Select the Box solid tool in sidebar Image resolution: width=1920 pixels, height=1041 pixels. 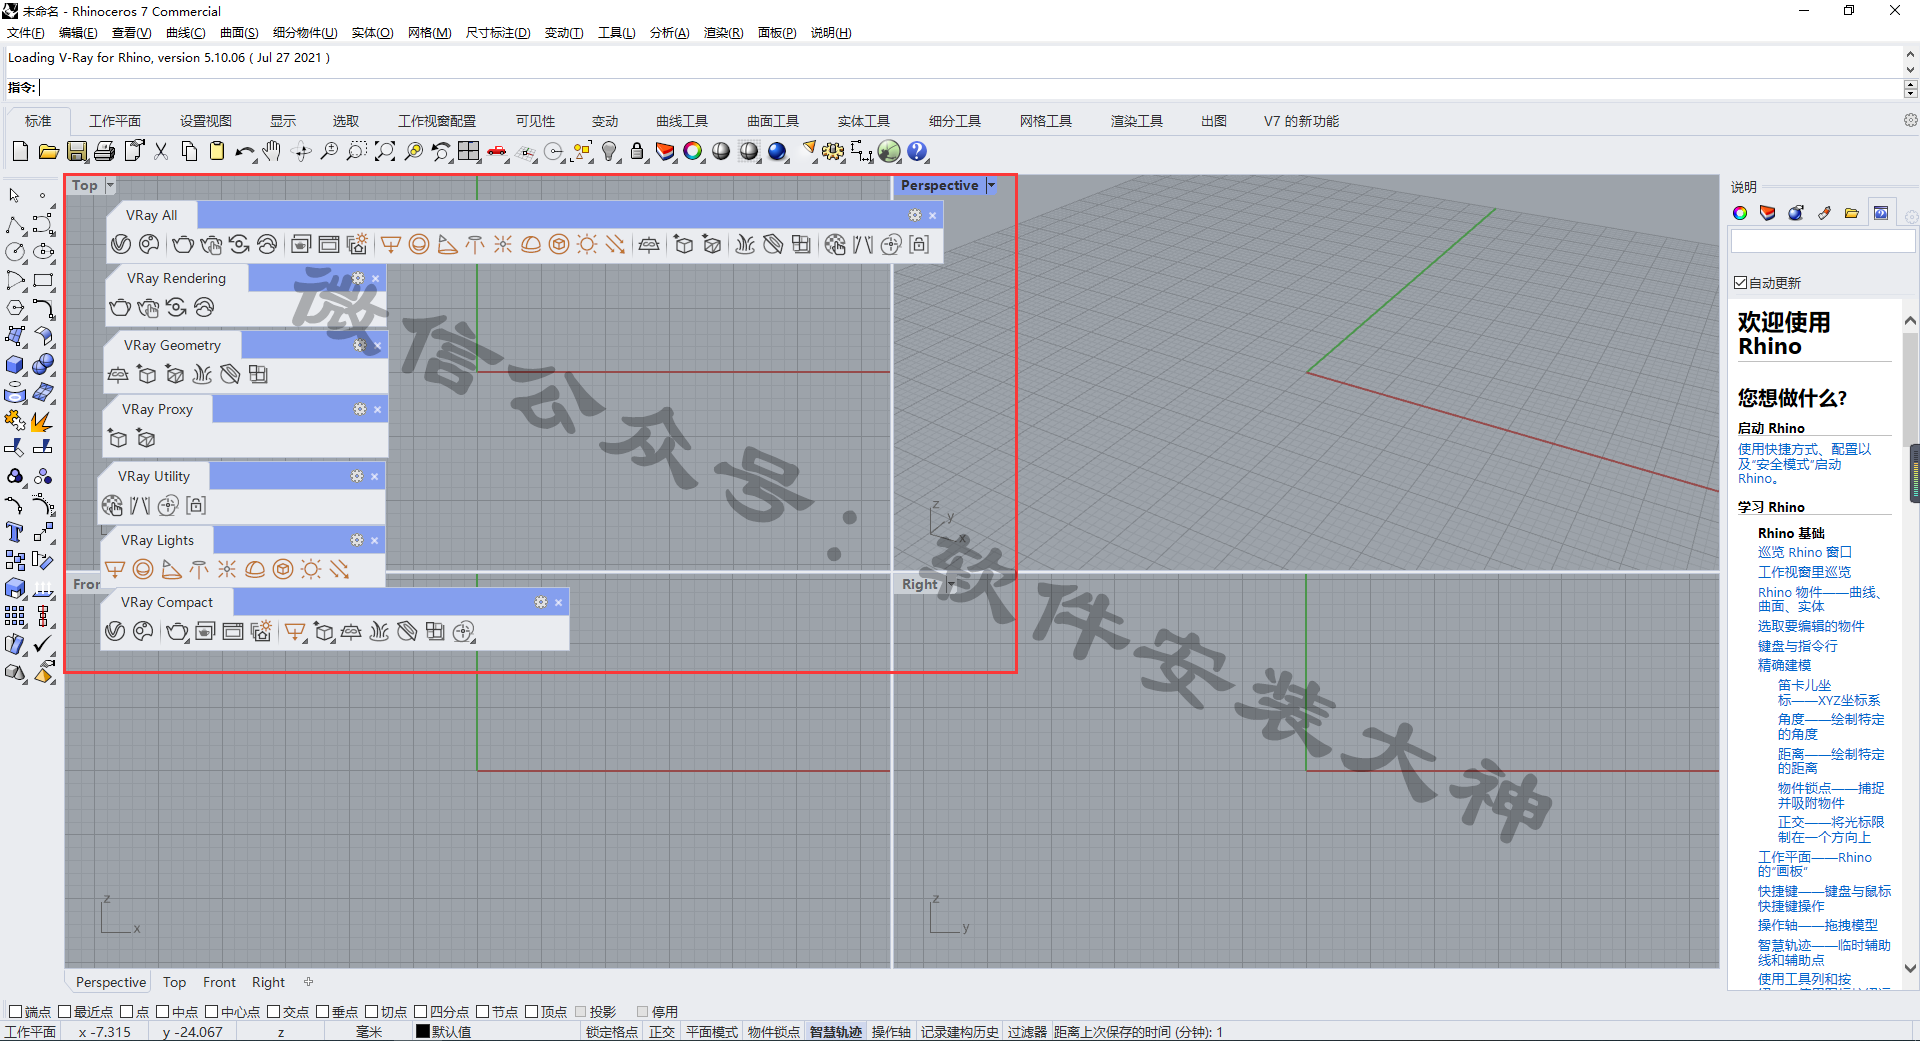pyautogui.click(x=15, y=364)
